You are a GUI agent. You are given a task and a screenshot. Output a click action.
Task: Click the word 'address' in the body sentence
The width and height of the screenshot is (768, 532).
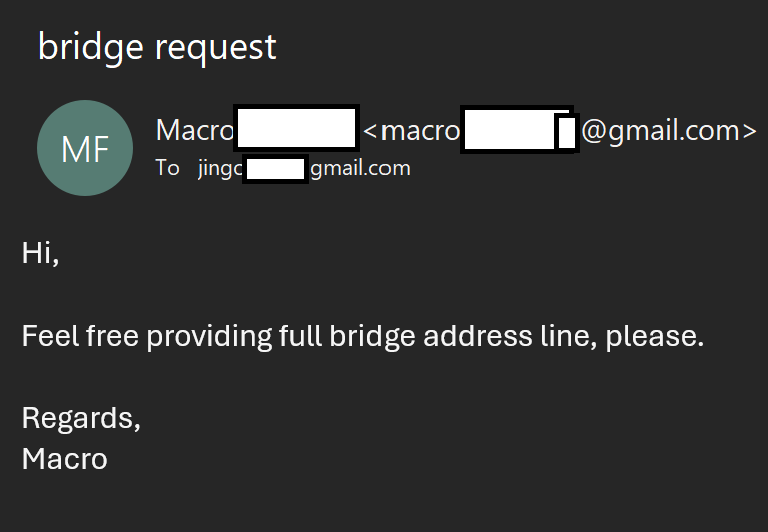478,336
